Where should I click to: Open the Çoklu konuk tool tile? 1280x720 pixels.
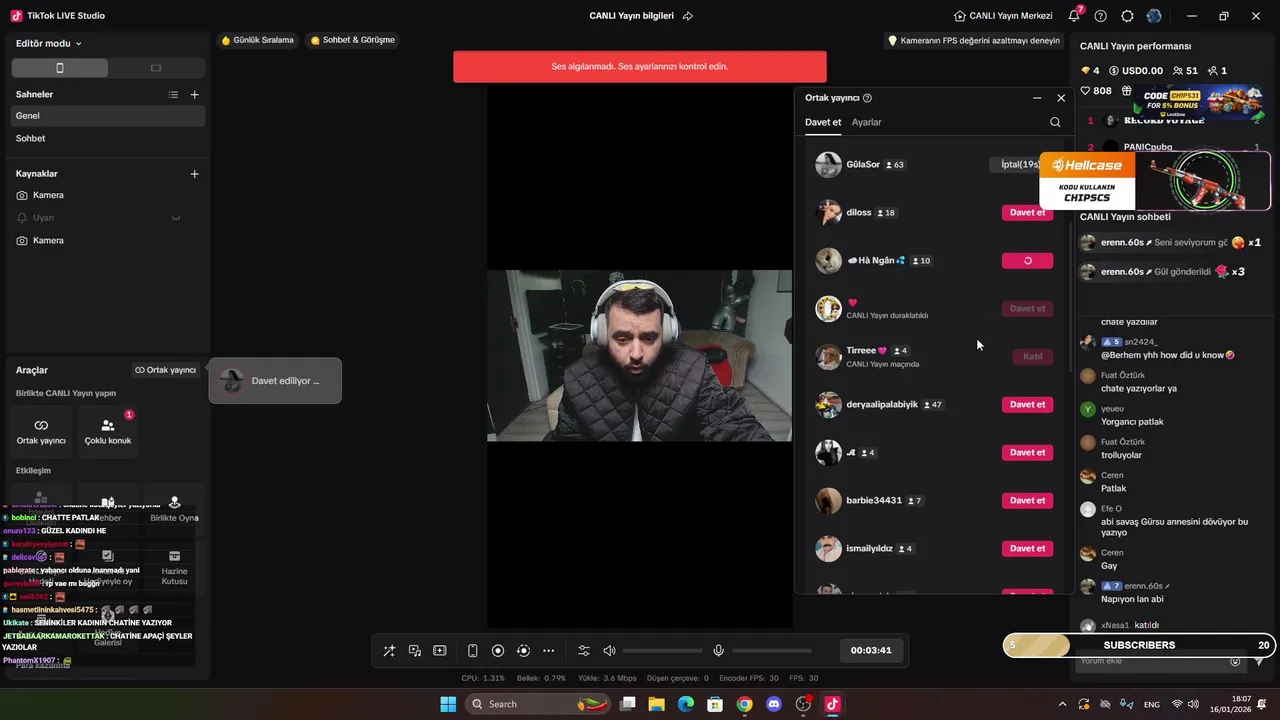108,432
